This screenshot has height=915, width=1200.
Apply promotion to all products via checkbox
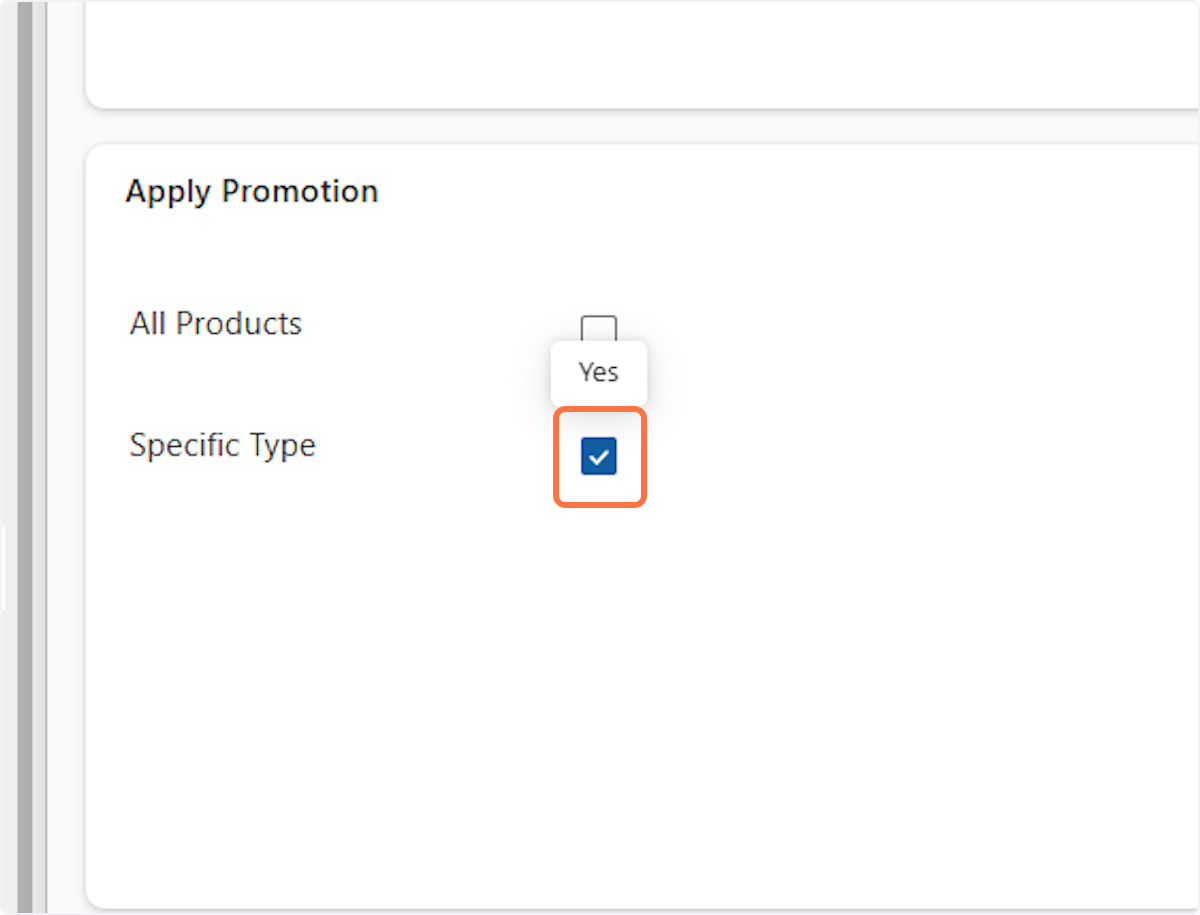coord(599,328)
